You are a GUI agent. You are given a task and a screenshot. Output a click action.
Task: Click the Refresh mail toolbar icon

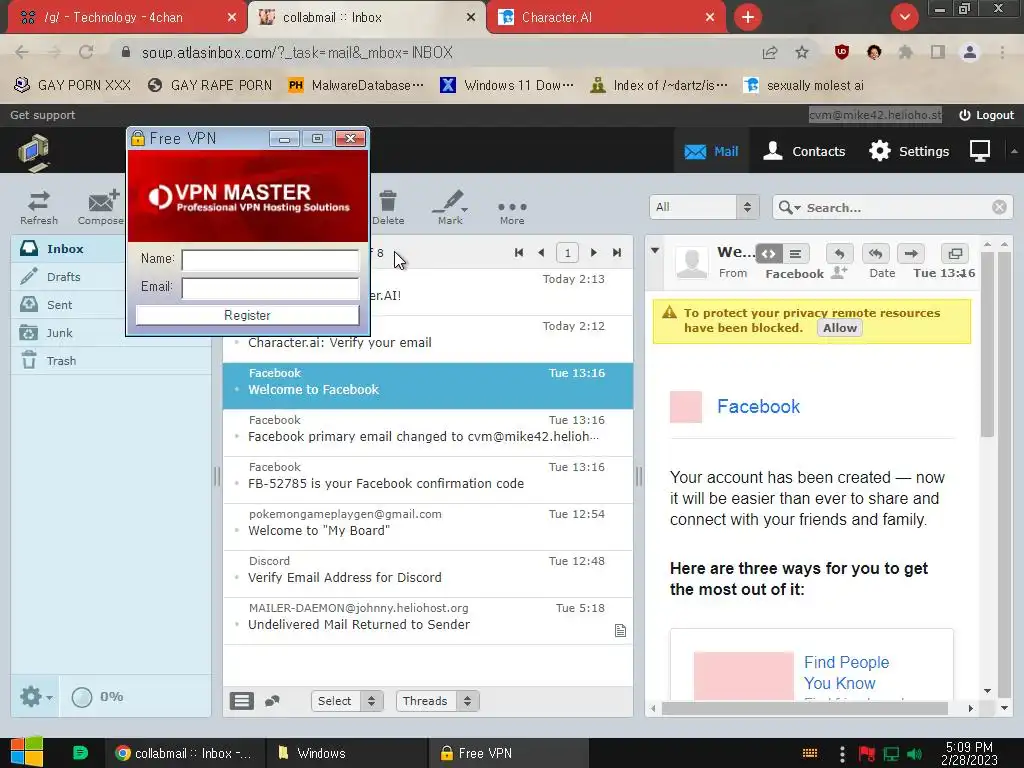click(x=39, y=208)
